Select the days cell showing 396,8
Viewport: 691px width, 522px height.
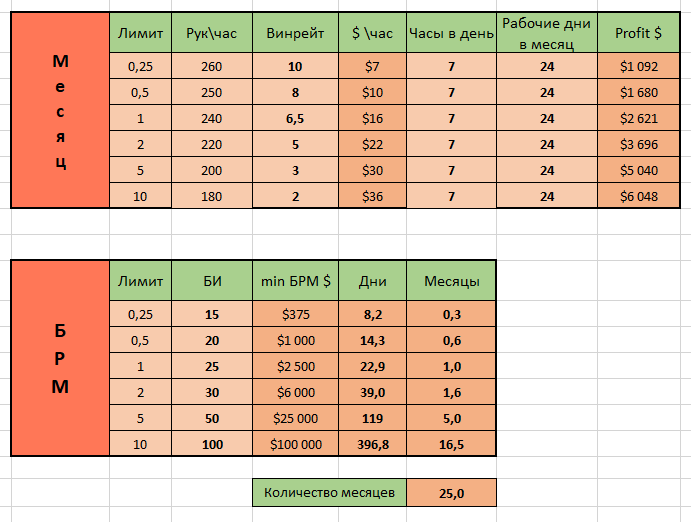pyautogui.click(x=373, y=444)
